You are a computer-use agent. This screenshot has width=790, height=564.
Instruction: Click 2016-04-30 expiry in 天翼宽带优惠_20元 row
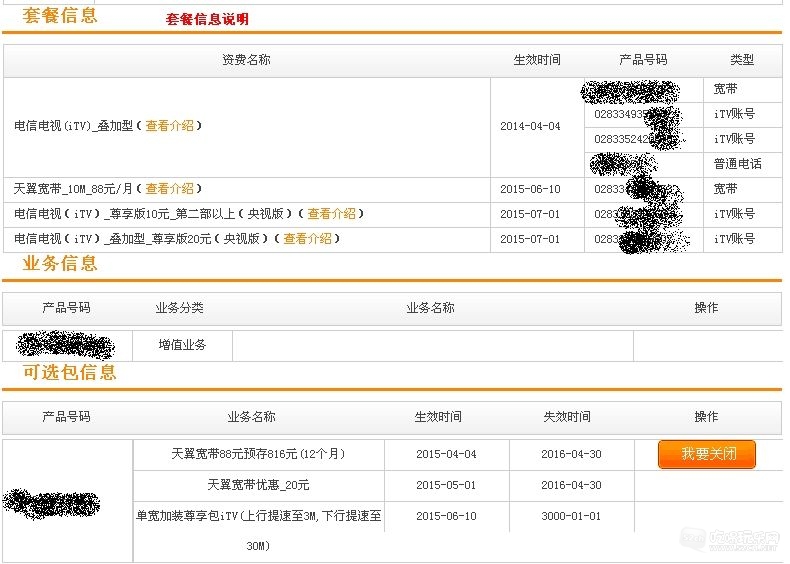point(571,486)
